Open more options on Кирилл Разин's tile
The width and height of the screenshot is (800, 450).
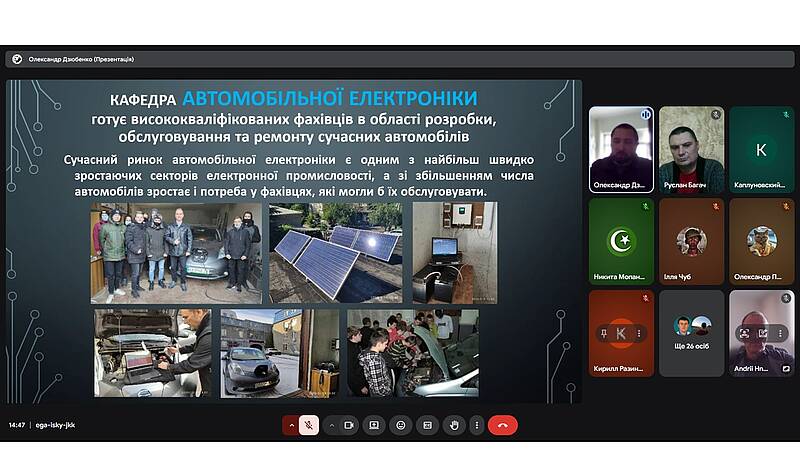[639, 332]
